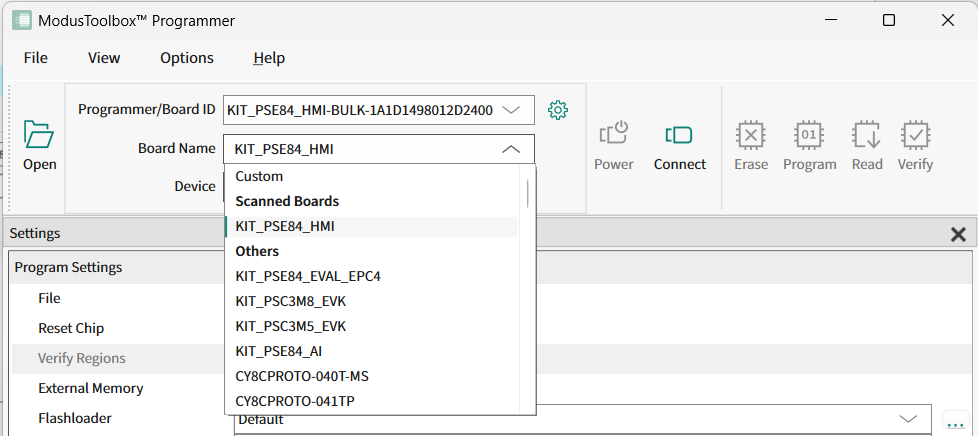Open the View menu

(104, 58)
